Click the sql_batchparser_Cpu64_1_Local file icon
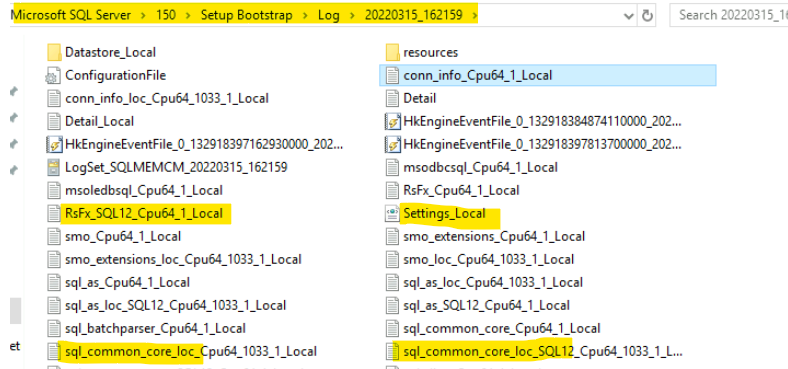This screenshot has width=788, height=369. [x=53, y=329]
